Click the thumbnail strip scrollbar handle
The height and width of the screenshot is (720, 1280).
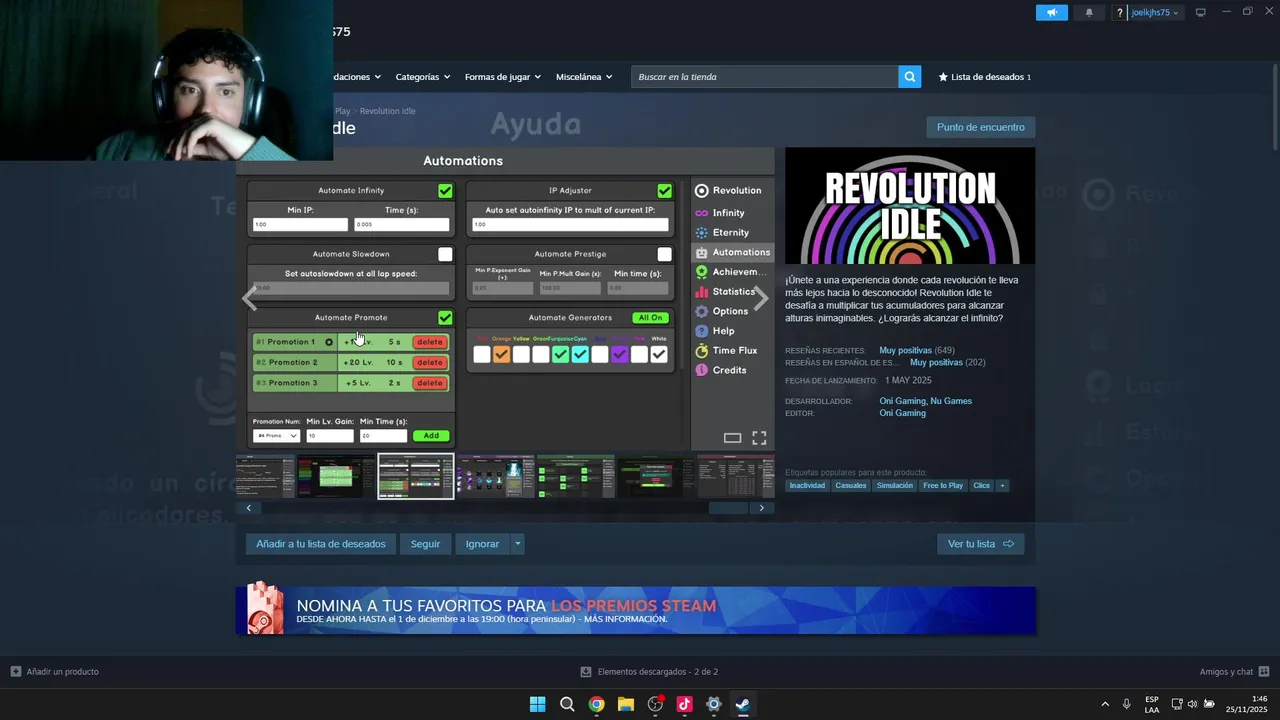point(728,508)
